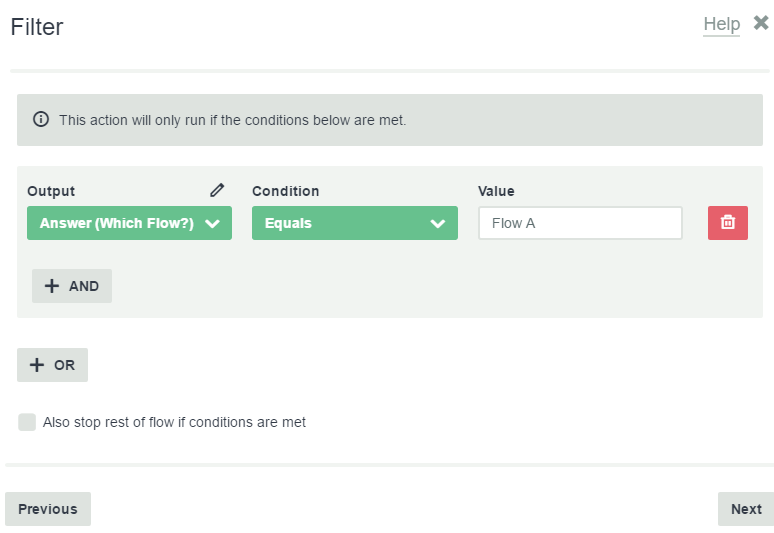Click the plus icon on the OR button
774x533 pixels.
(x=37, y=365)
